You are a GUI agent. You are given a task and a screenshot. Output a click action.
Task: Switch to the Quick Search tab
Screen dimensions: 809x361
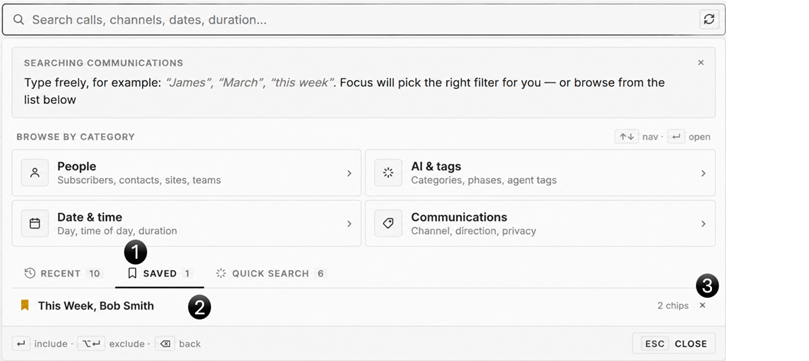pyautogui.click(x=271, y=273)
